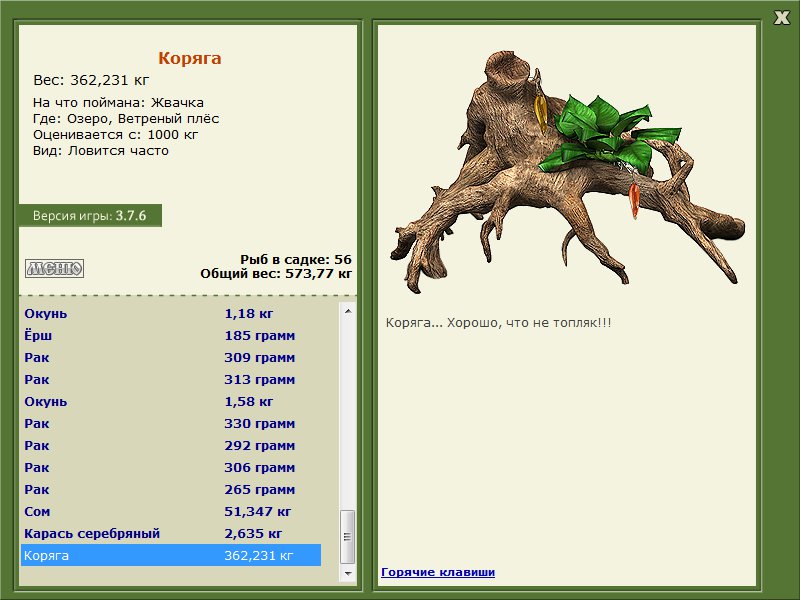
Task: Select the Рак 309 грамм row
Action: pos(171,357)
